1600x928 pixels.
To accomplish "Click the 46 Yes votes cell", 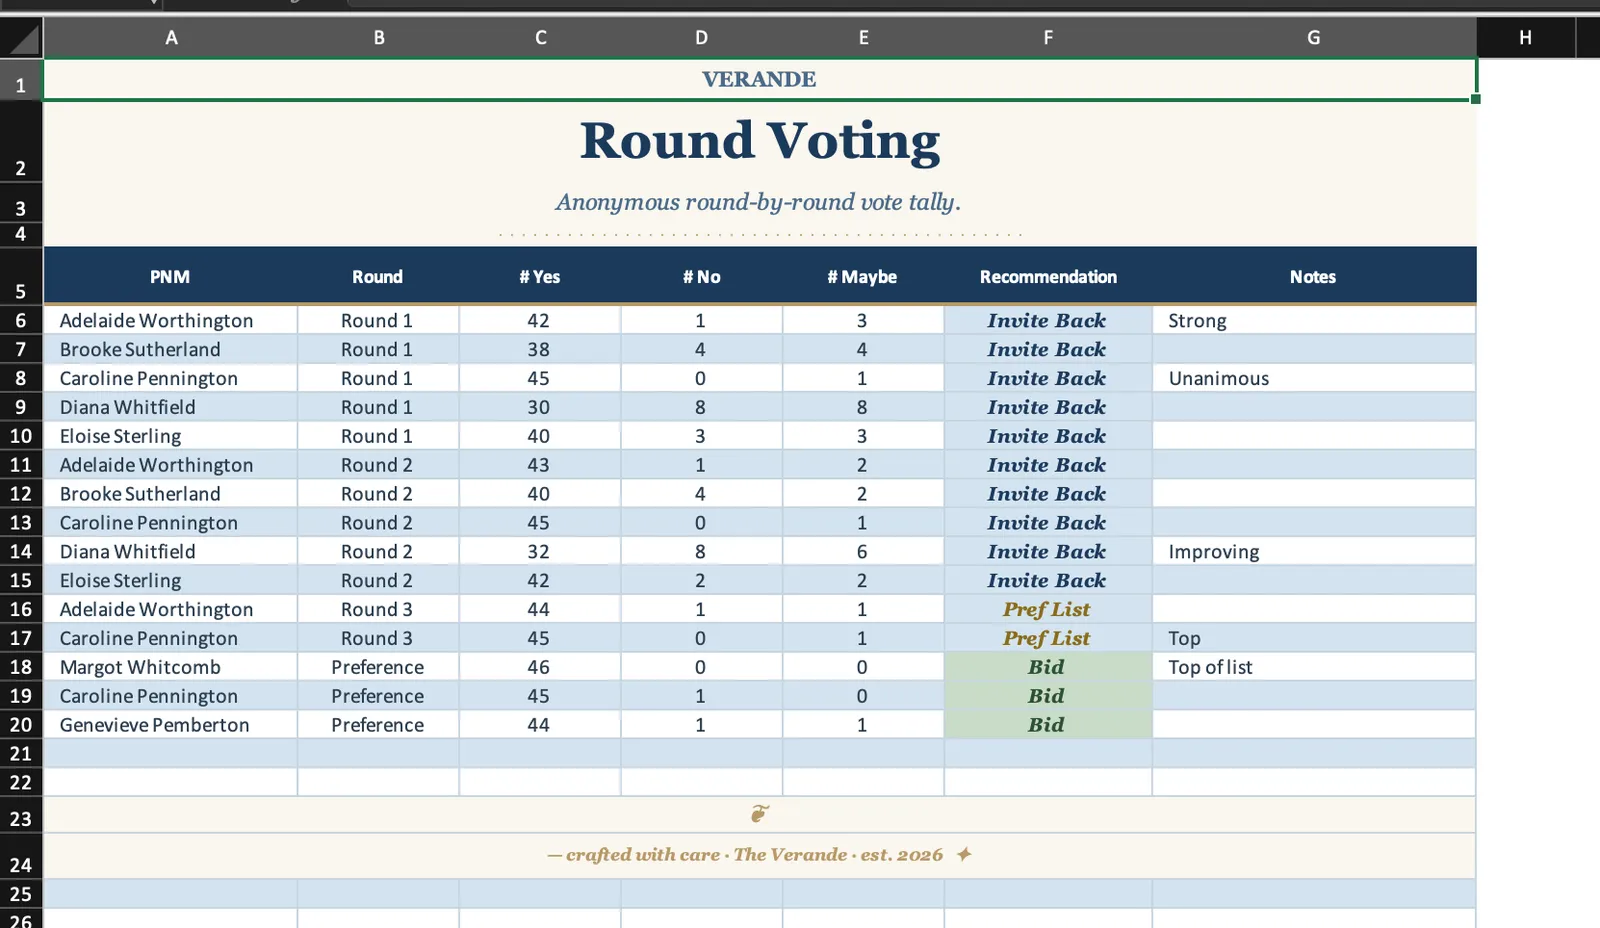I will pyautogui.click(x=540, y=667).
